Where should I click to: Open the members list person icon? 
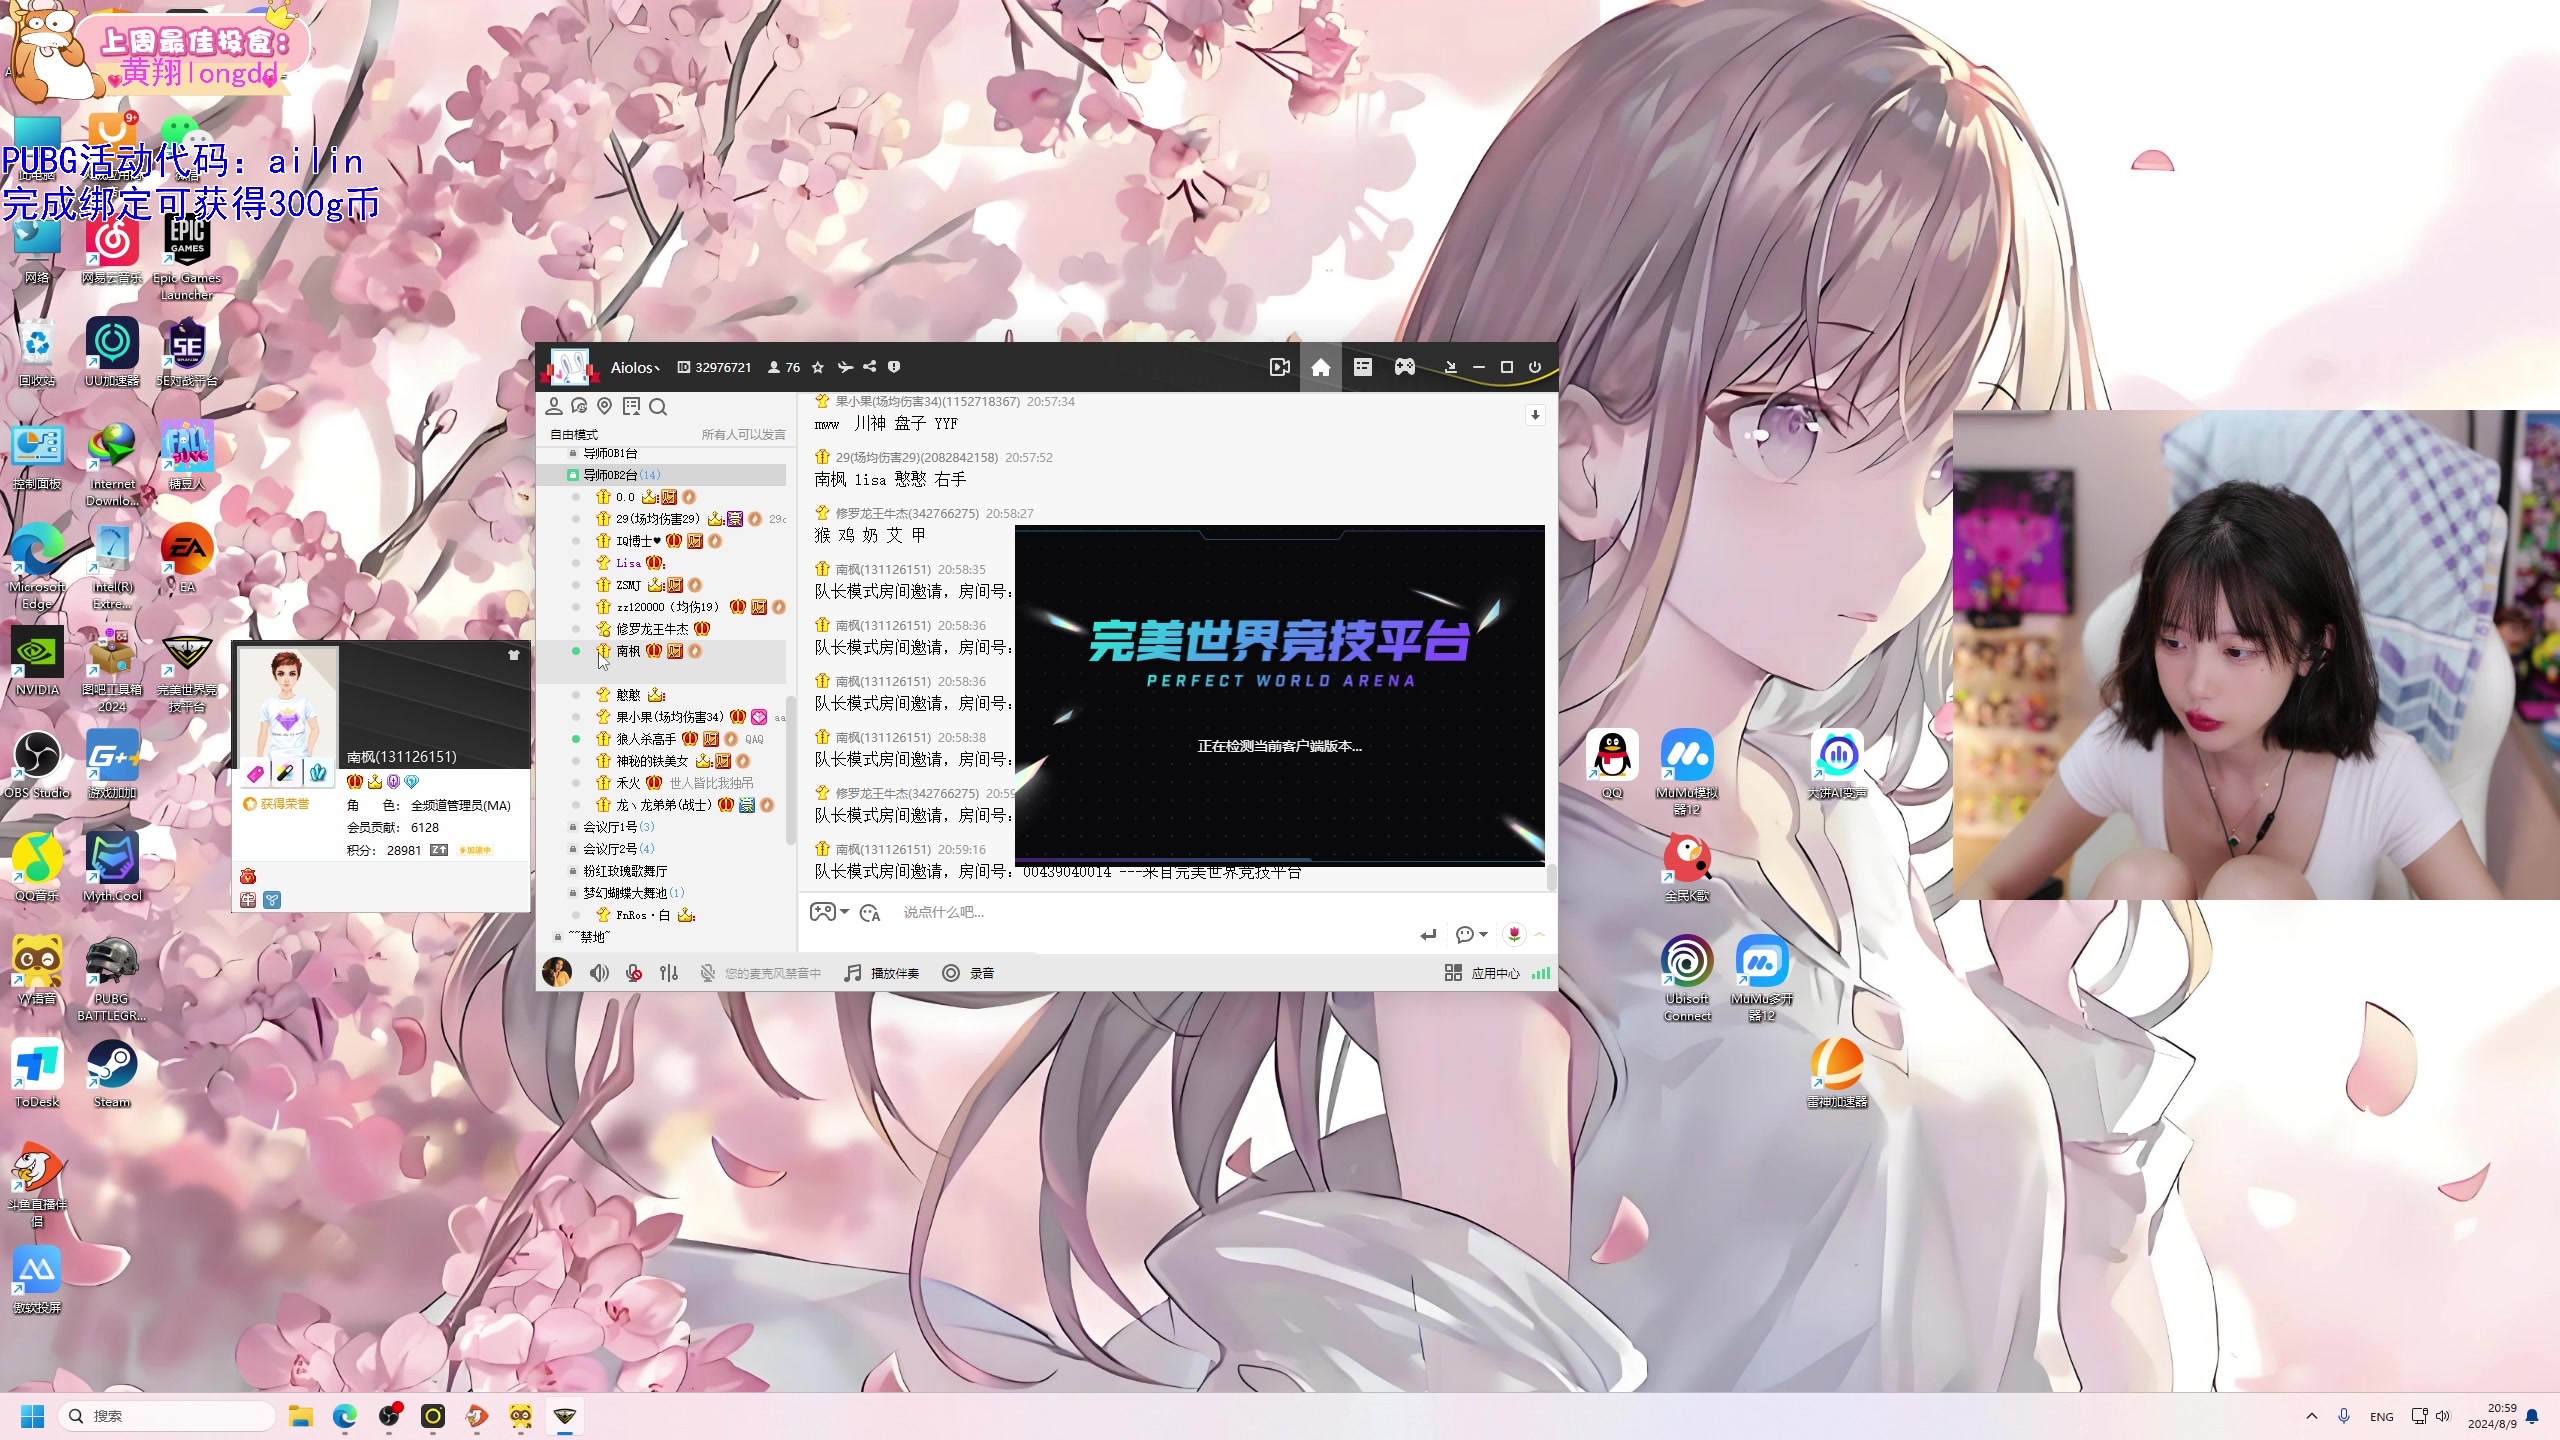point(554,406)
